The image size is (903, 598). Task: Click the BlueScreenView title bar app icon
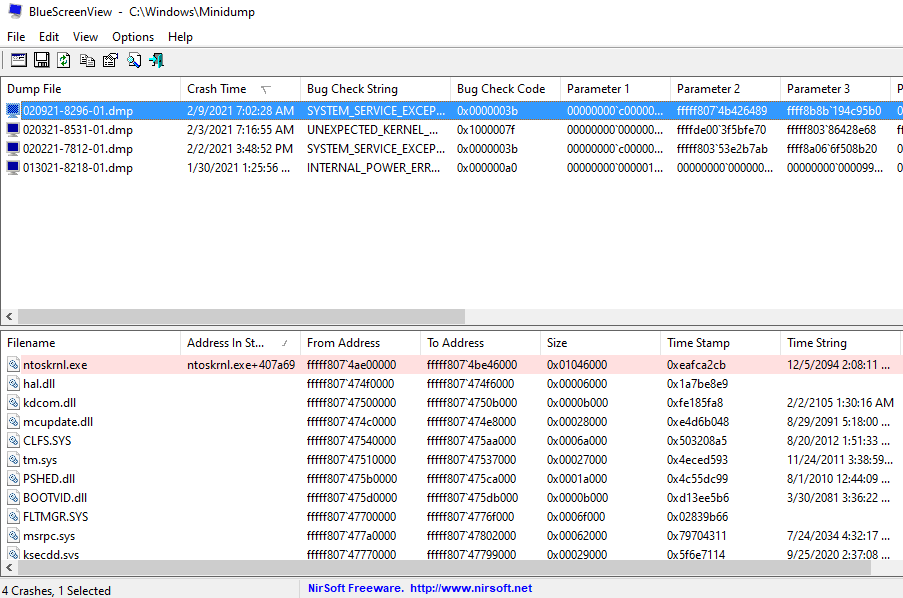click(x=14, y=11)
